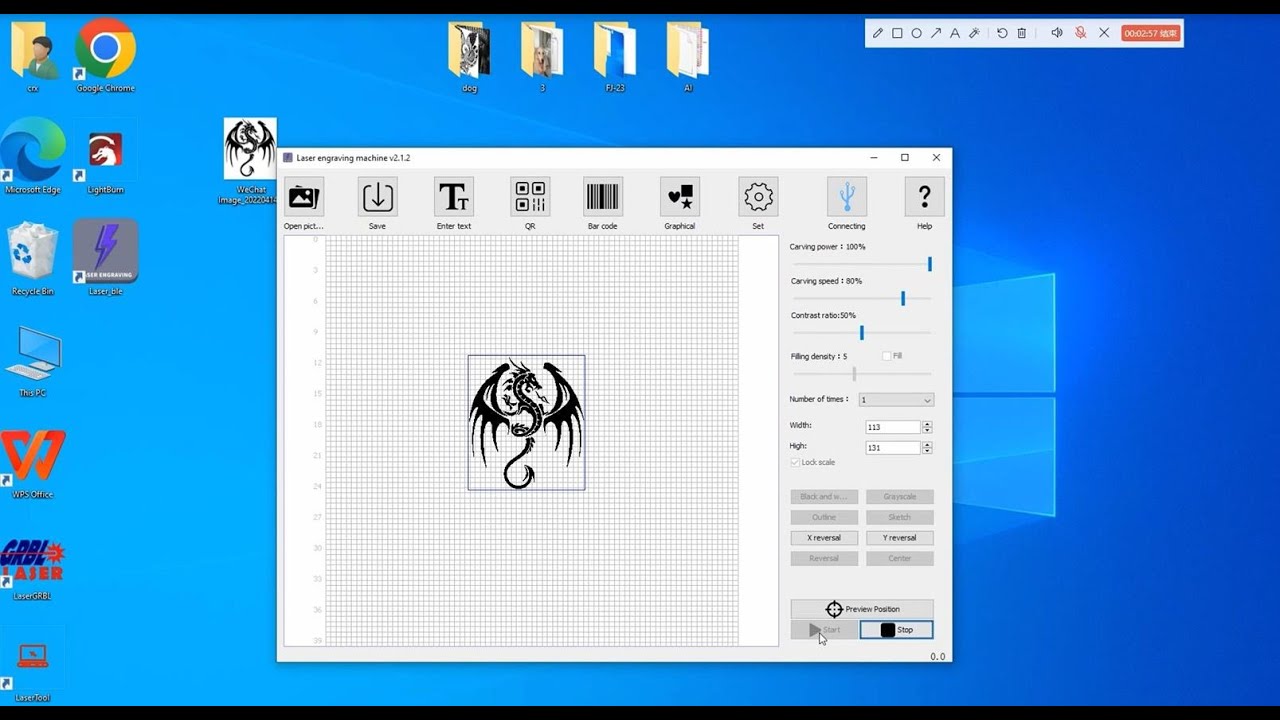Click the Sketch button
This screenshot has height=720, width=1280.
[900, 517]
